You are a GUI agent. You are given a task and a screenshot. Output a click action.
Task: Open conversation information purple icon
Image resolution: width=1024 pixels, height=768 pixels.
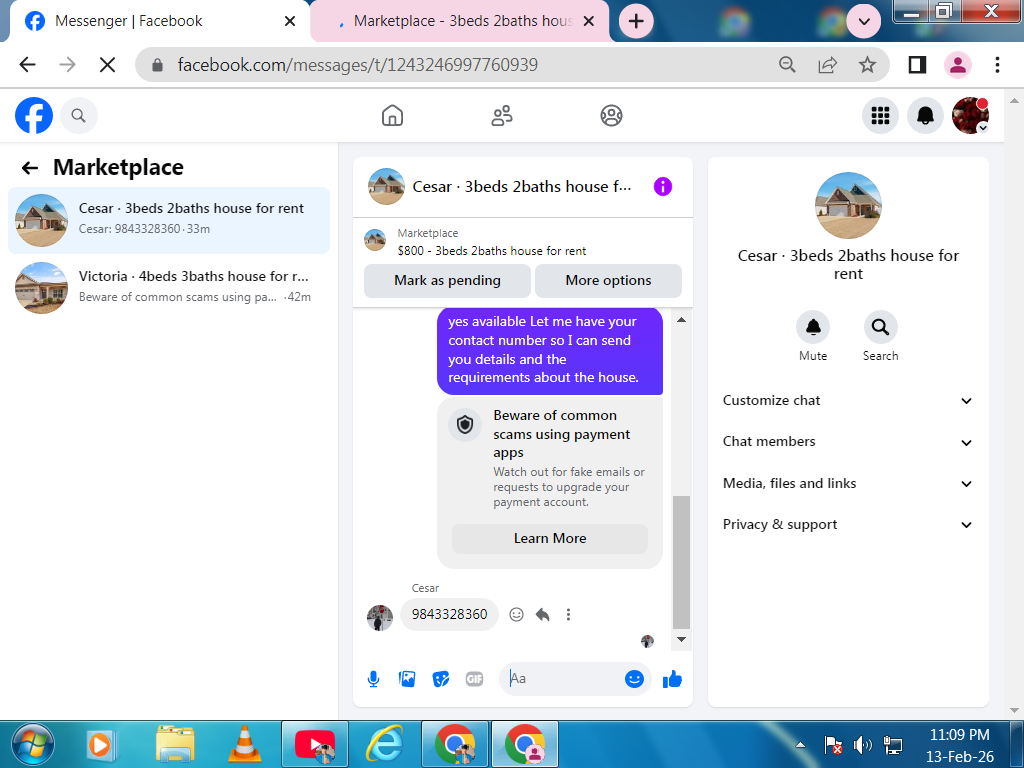click(x=662, y=187)
